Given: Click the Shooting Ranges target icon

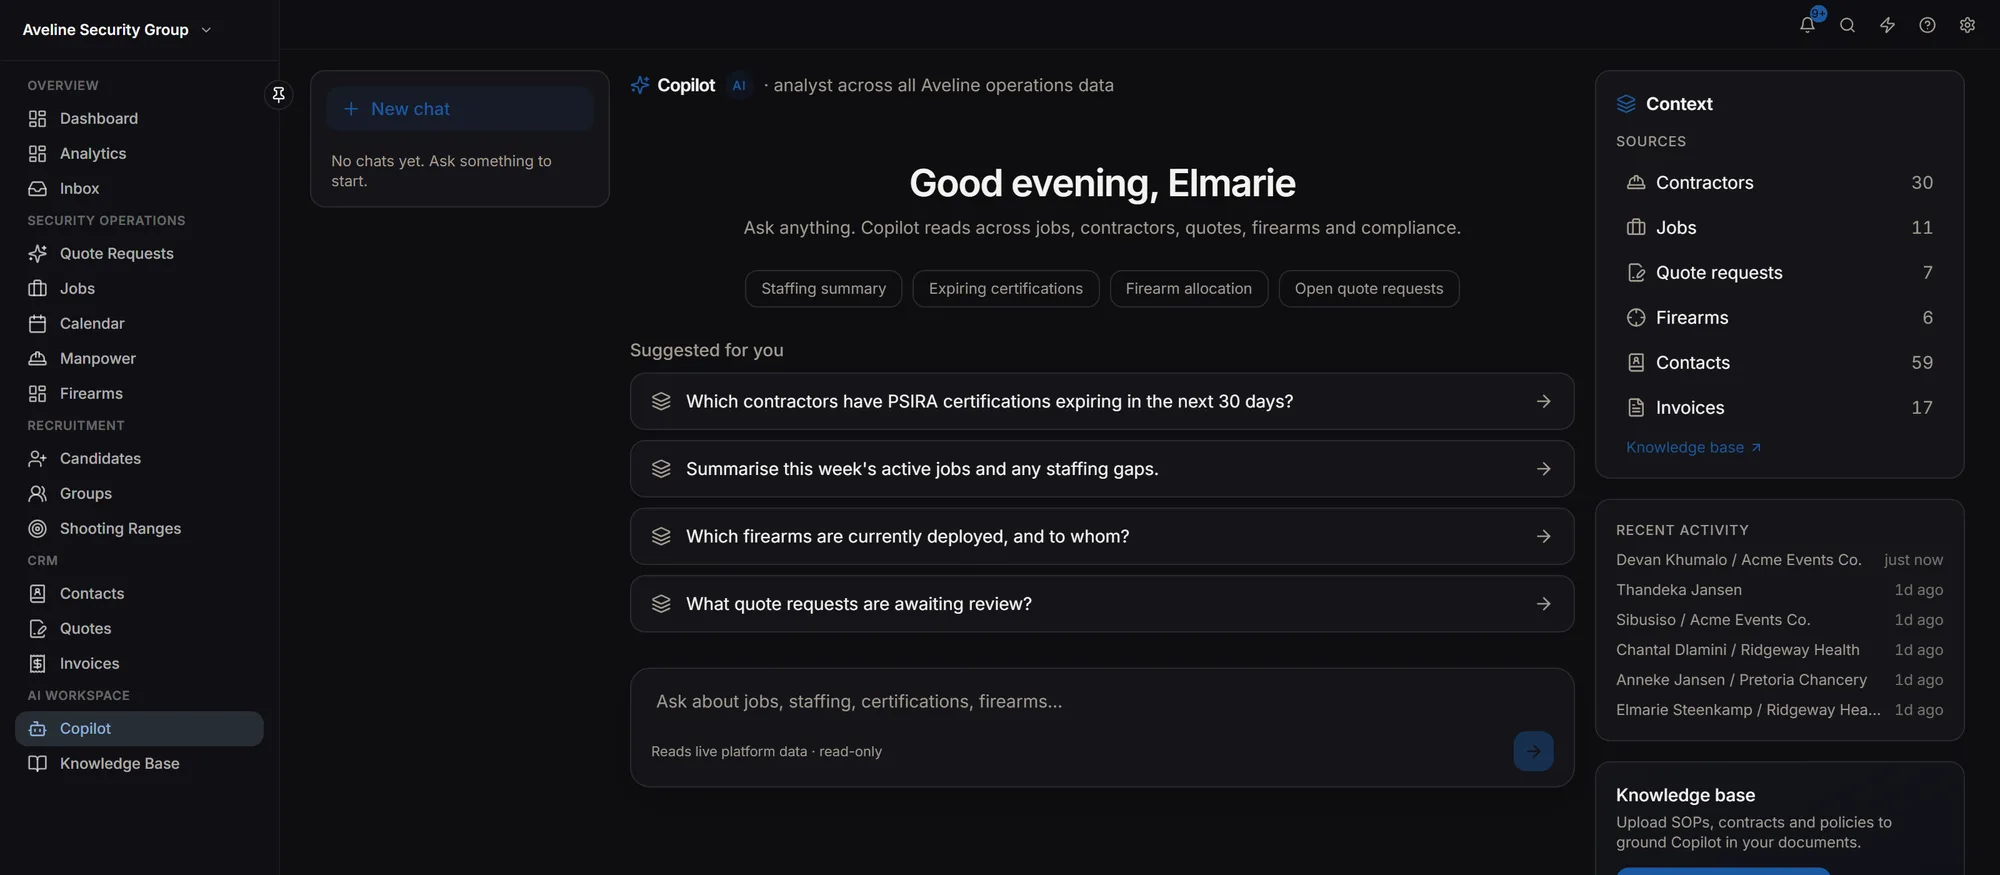Looking at the screenshot, I should (x=38, y=528).
